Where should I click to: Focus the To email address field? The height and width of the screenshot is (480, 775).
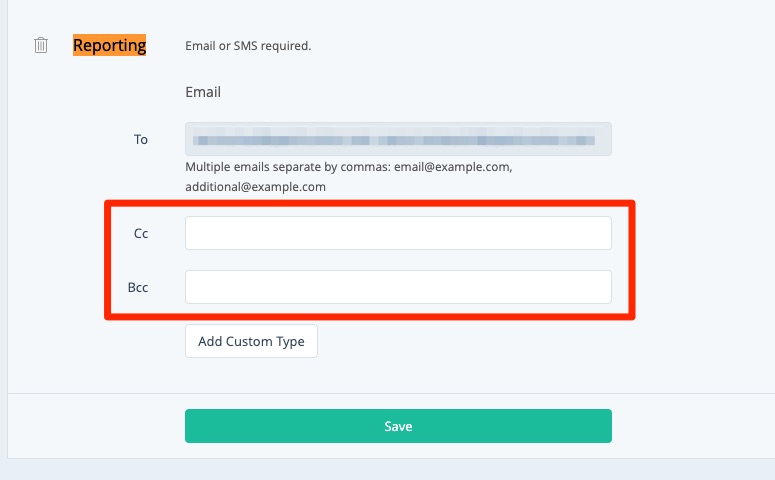tap(398, 139)
